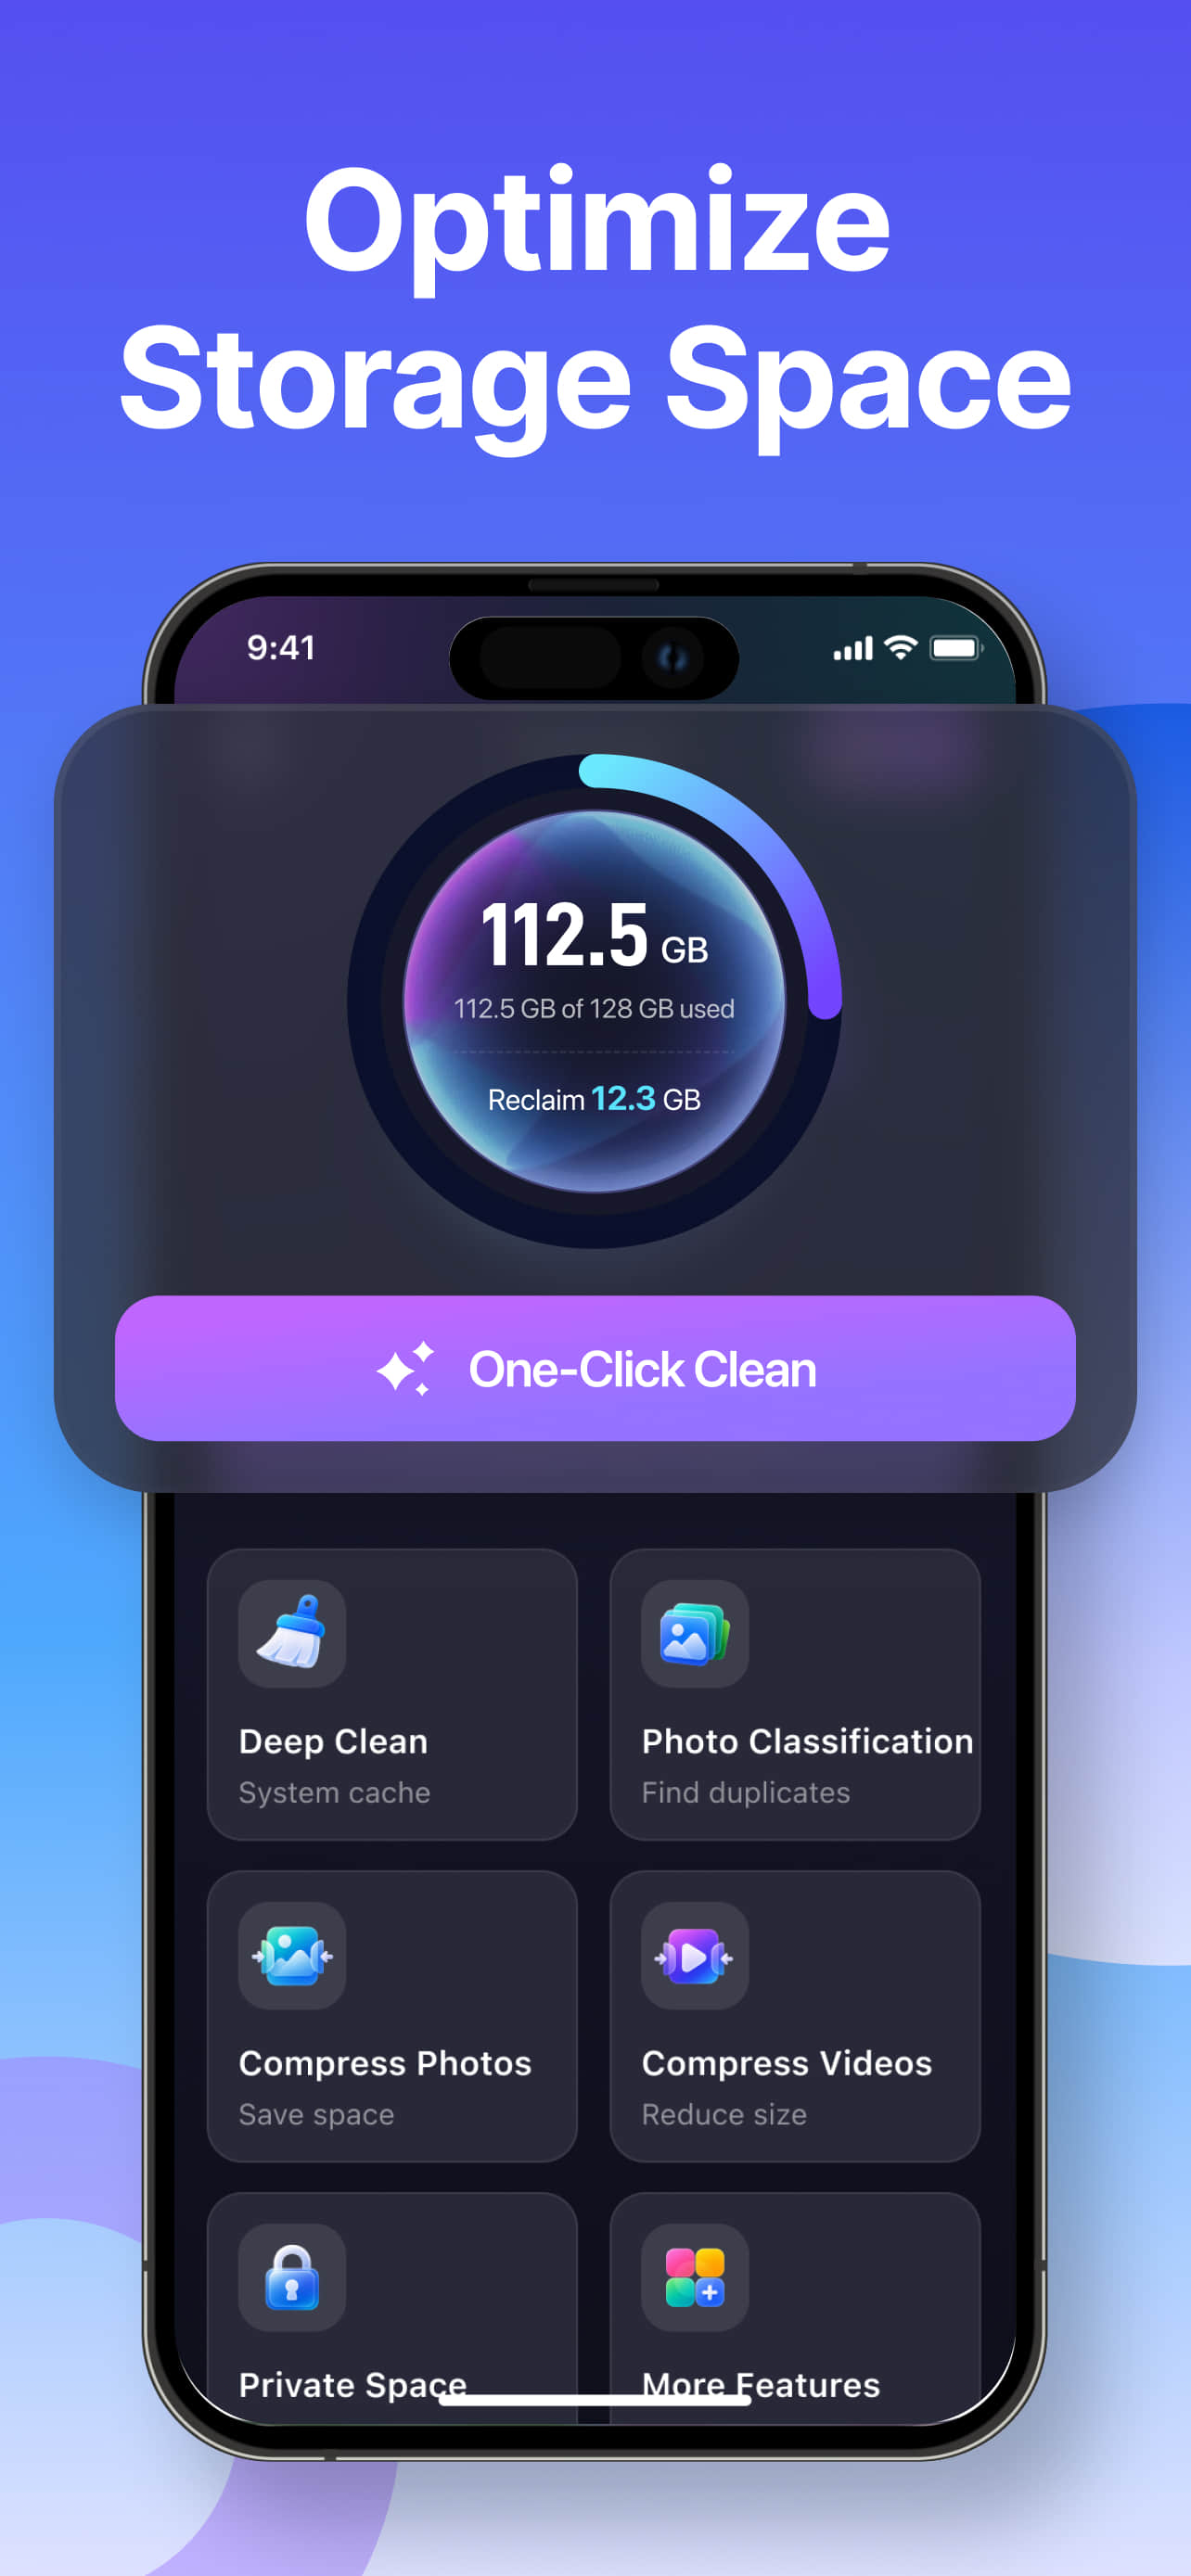Tap the Reclaim 12.3 GB text

click(594, 1099)
